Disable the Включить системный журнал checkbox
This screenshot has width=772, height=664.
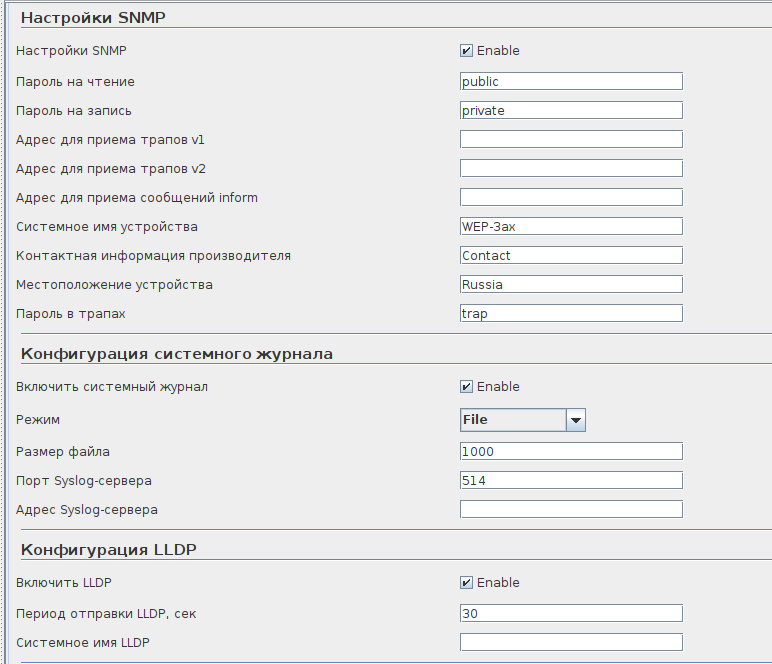pos(466,387)
